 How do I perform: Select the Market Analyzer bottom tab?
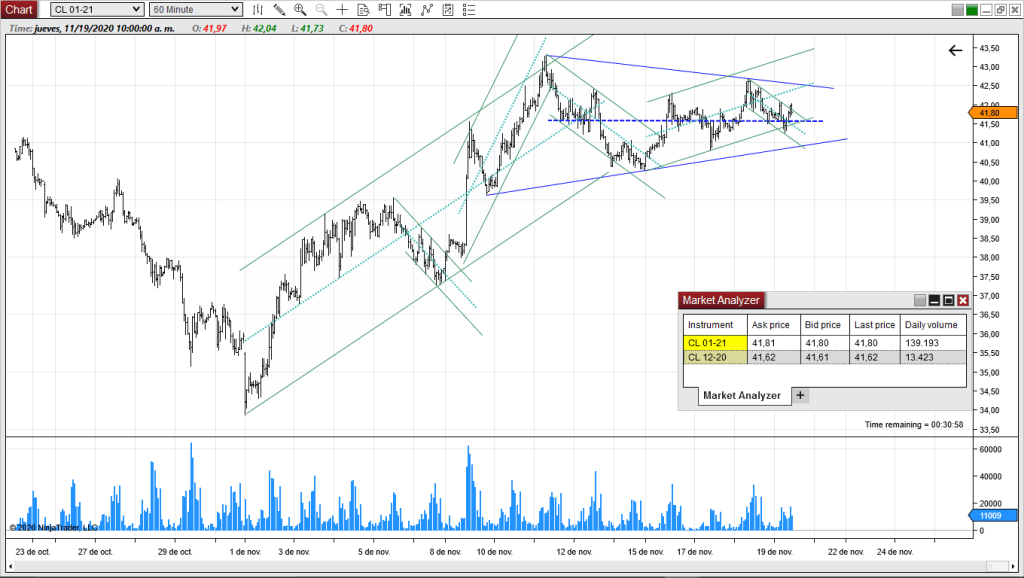[741, 396]
